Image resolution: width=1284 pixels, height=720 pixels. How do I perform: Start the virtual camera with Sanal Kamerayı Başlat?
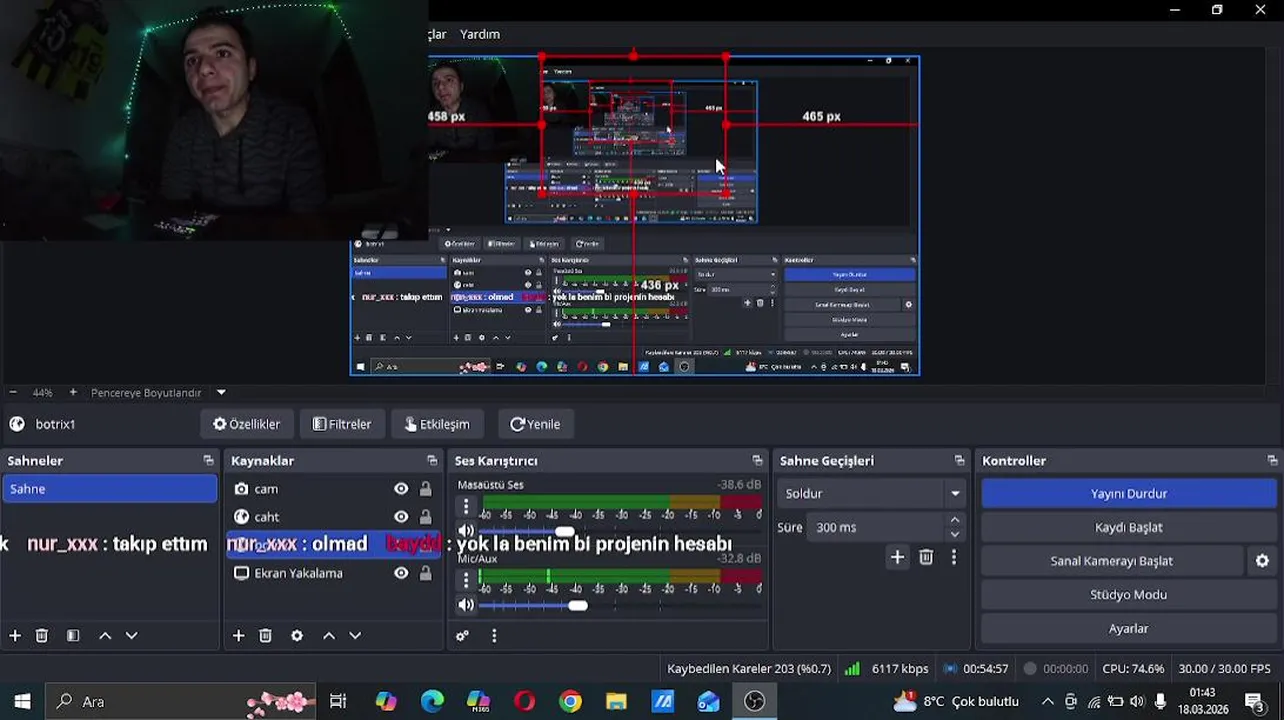pos(1111,561)
